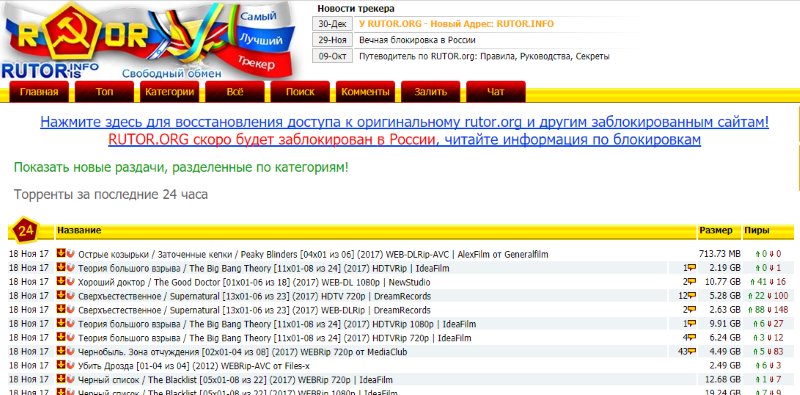Open the Залить upload tab
Viewport: 800px width, 395px height.
click(431, 92)
